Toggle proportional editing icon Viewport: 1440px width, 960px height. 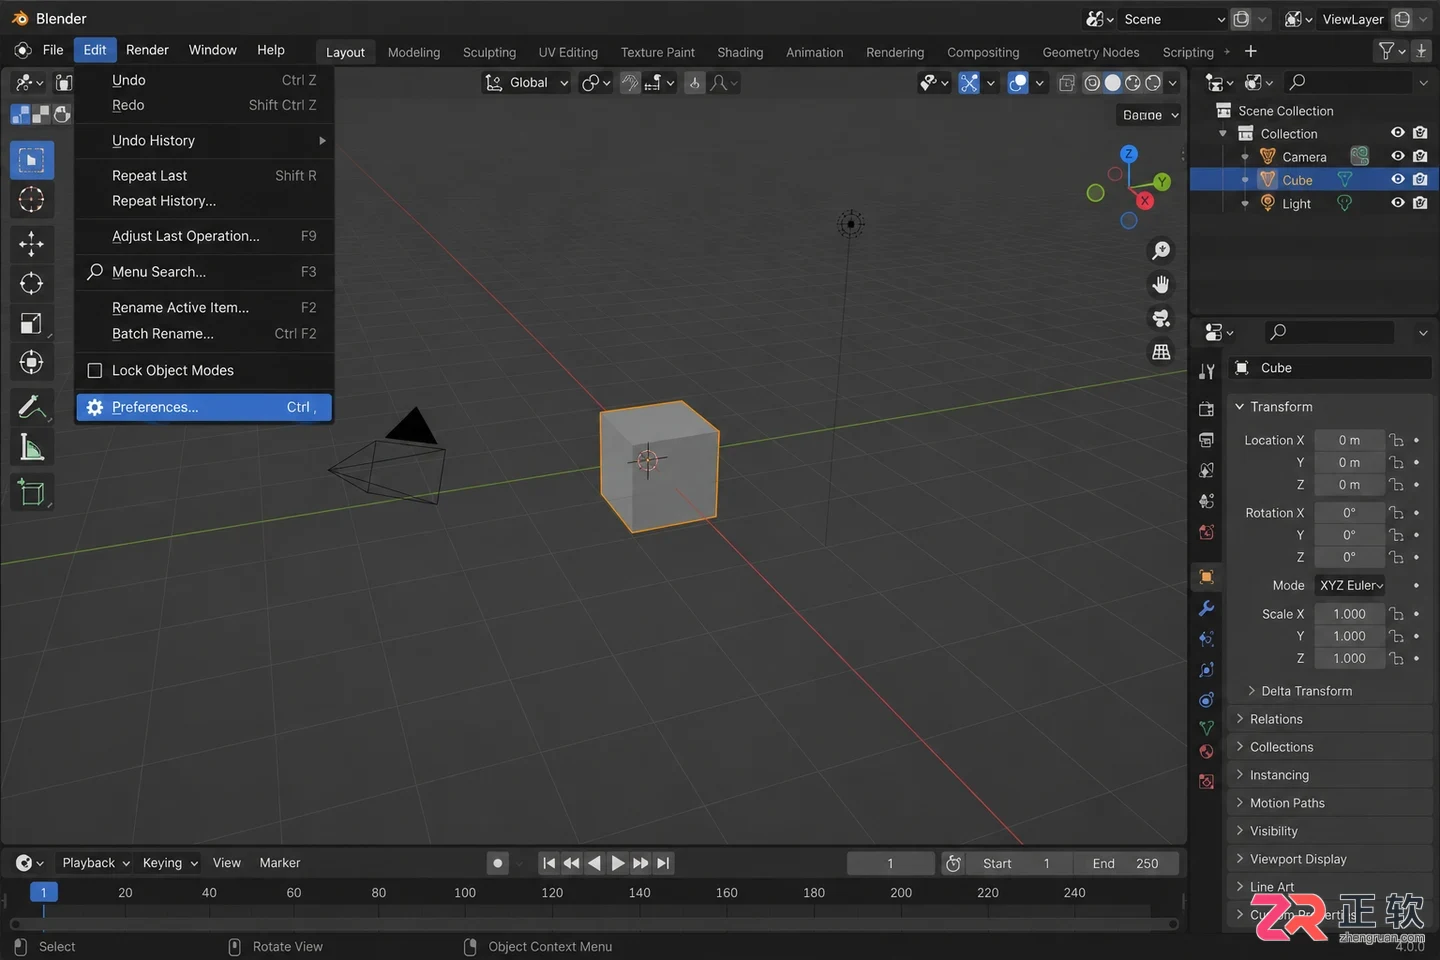(x=694, y=83)
